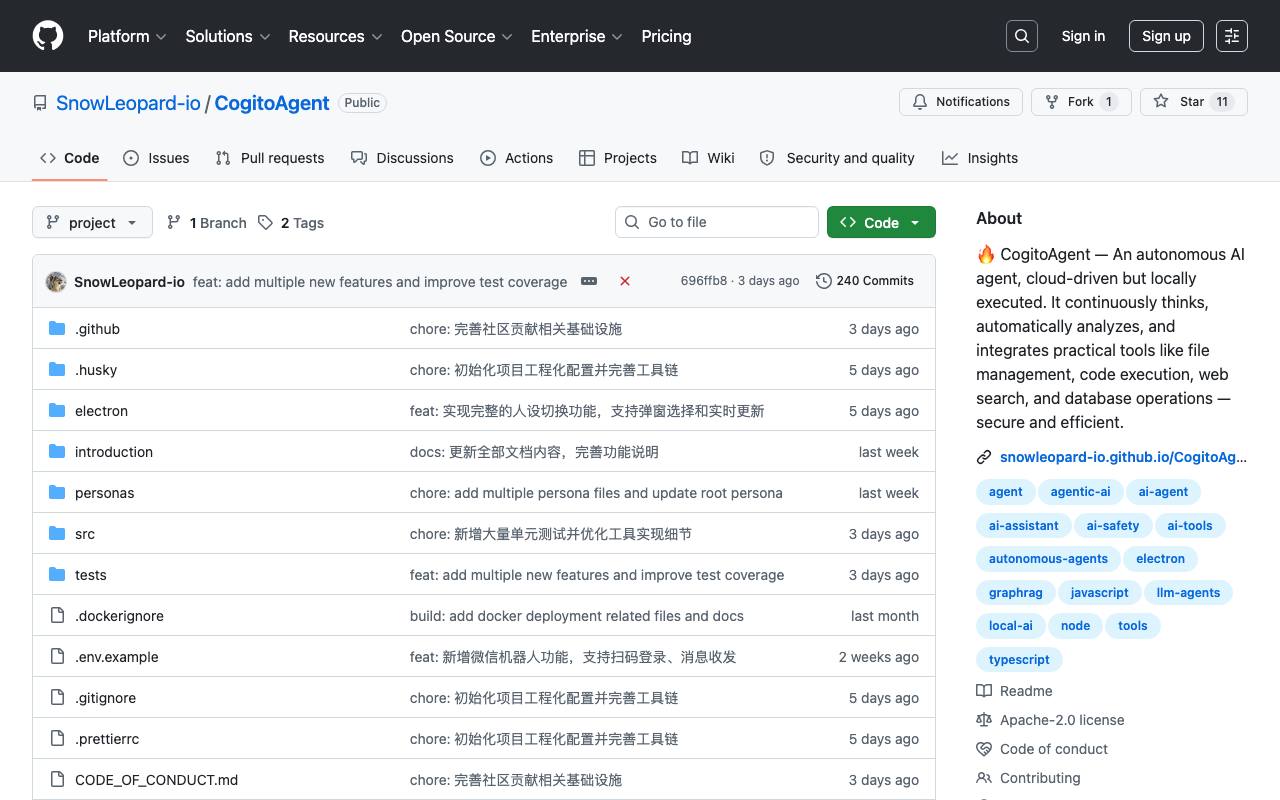This screenshot has height=800, width=1280.
Task: View the 2 Tags link
Action: click(x=291, y=223)
